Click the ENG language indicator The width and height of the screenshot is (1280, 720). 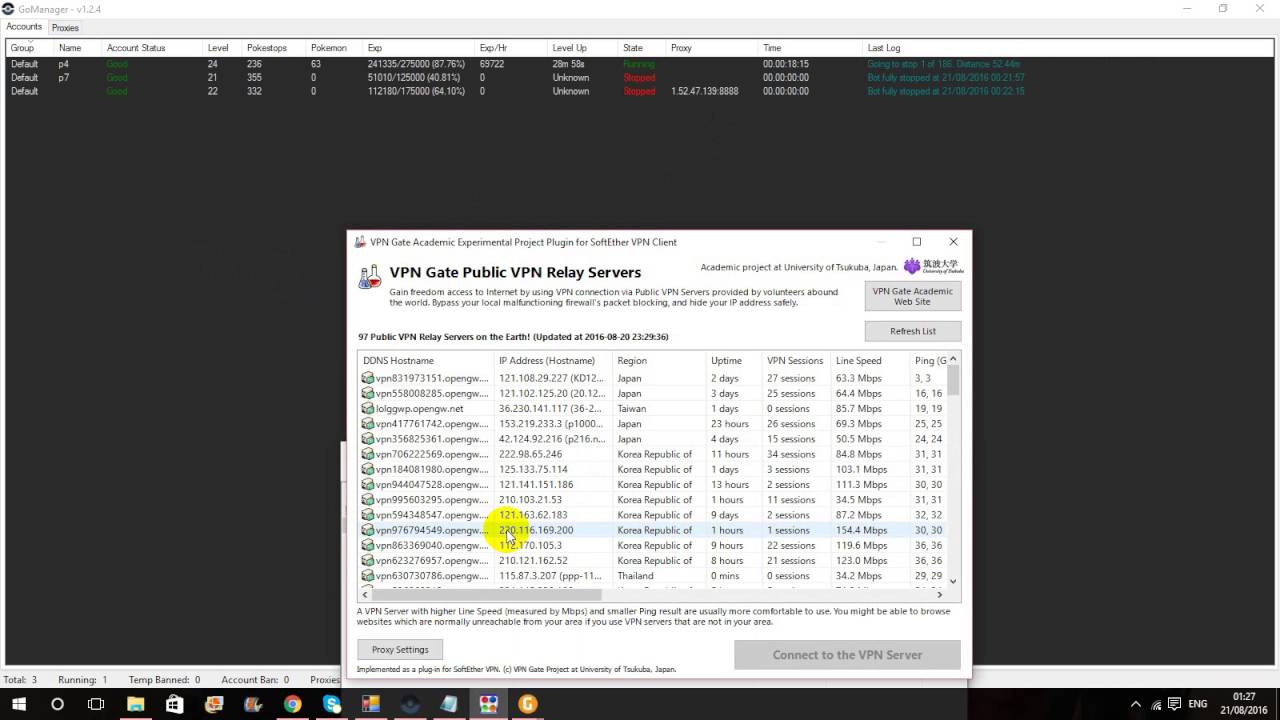coord(1197,704)
